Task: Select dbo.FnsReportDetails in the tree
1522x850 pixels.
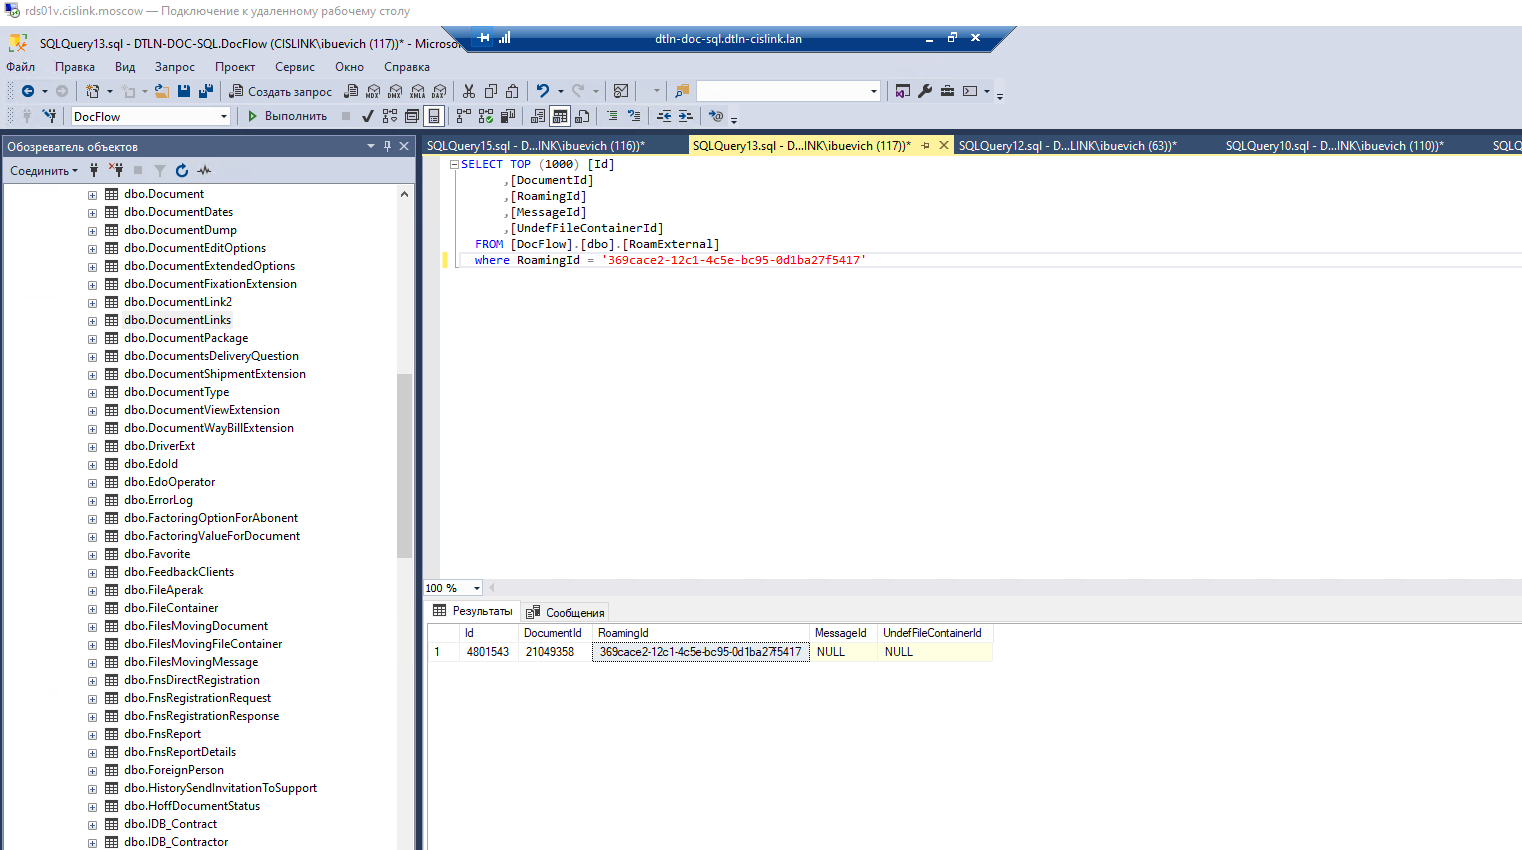Action: point(180,752)
